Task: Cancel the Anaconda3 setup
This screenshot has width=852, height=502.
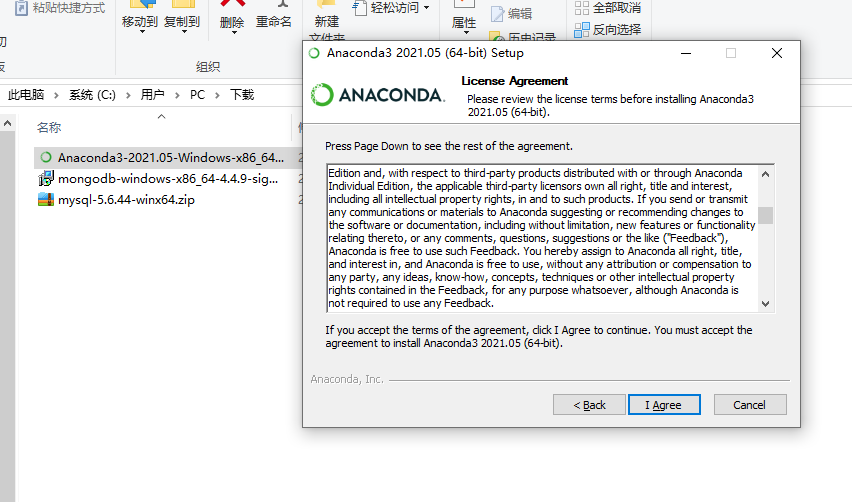Action: (750, 405)
